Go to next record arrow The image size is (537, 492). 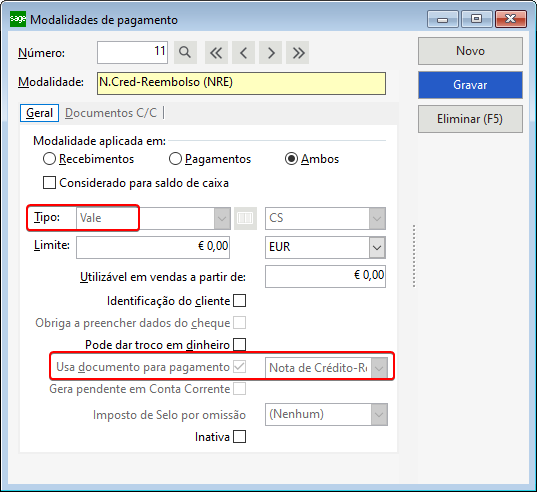point(271,52)
